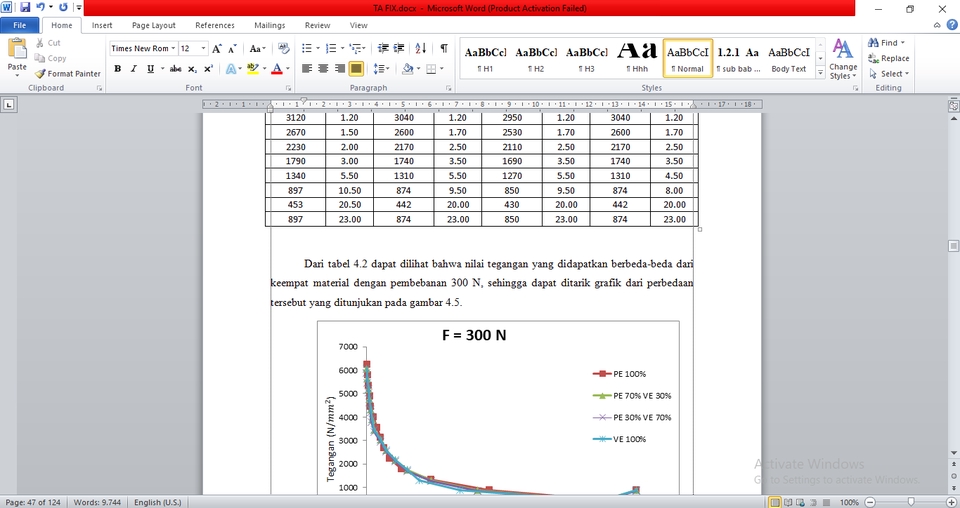
Task: Zoom in with plus button
Action: pyautogui.click(x=951, y=502)
